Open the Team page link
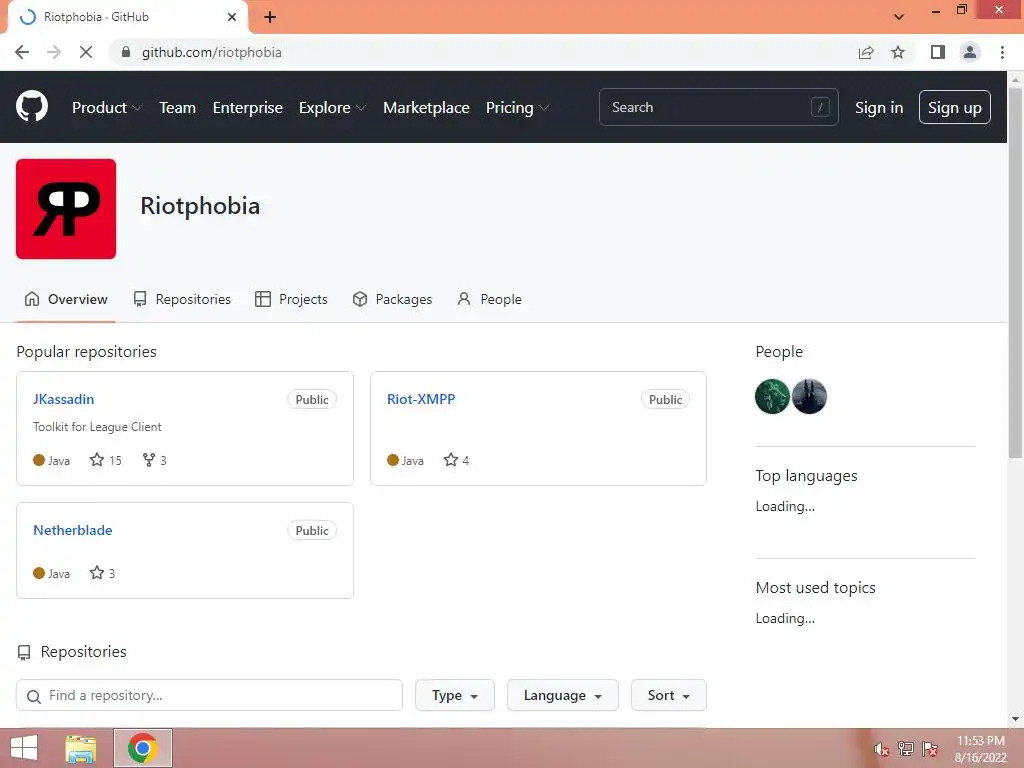Viewport: 1024px width, 768px height. point(178,107)
